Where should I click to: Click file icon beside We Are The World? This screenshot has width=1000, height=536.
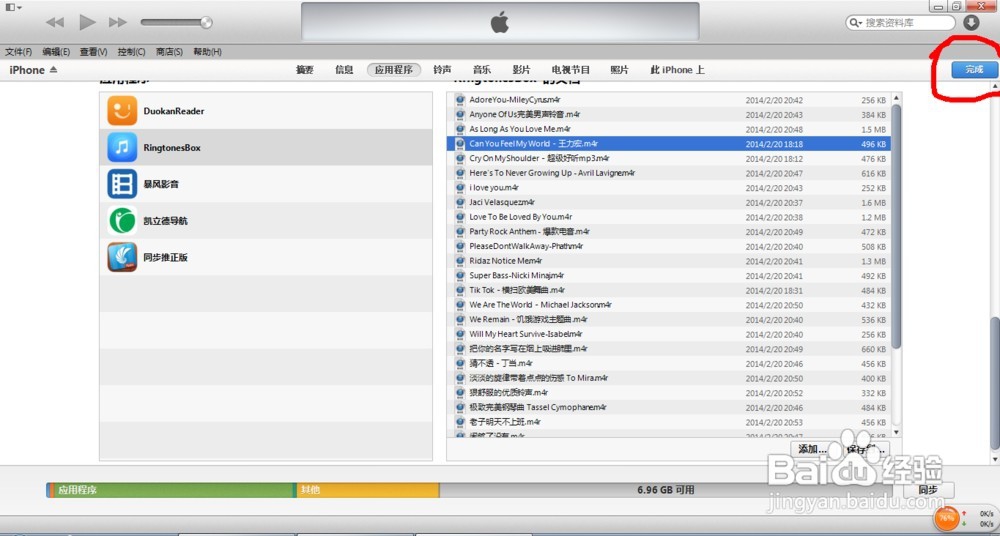[x=460, y=305]
